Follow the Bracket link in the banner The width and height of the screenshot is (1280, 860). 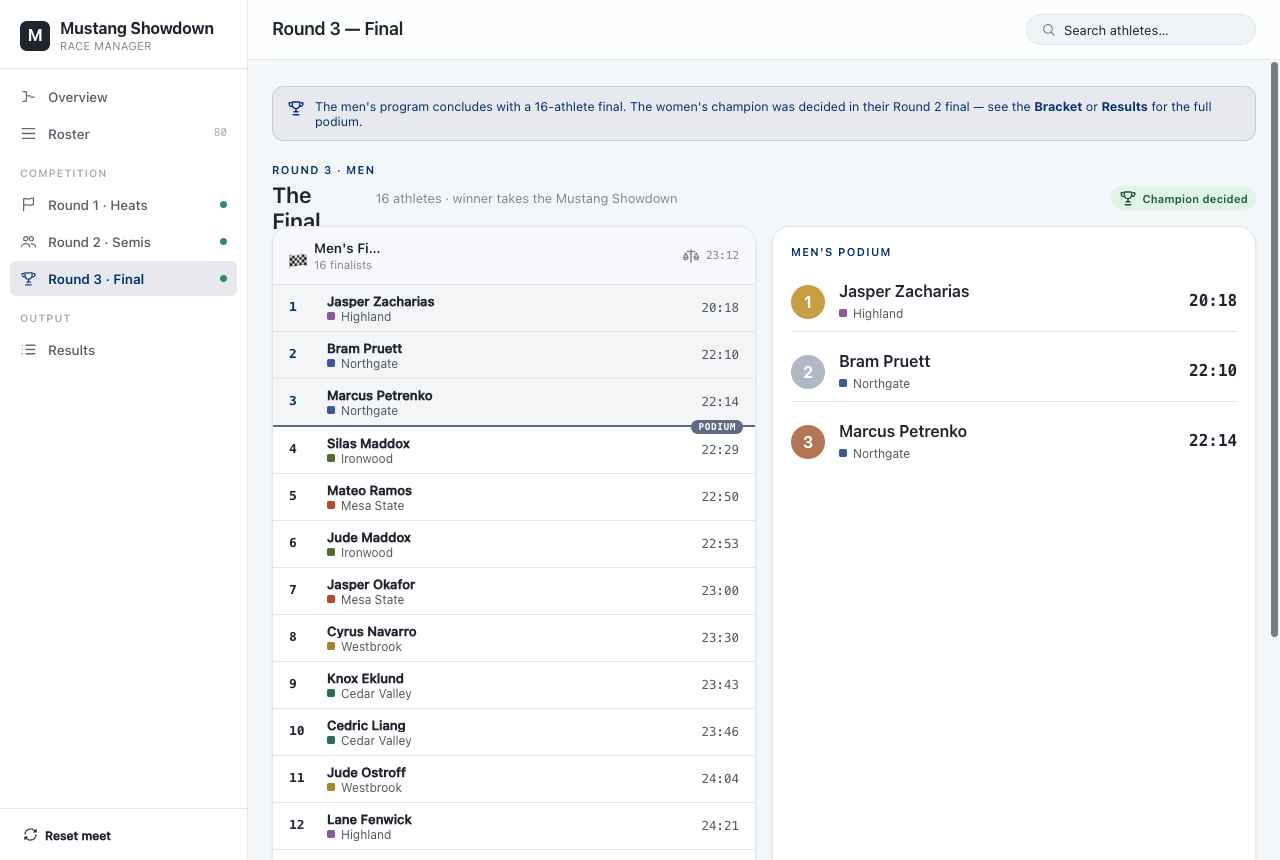coord(1058,107)
